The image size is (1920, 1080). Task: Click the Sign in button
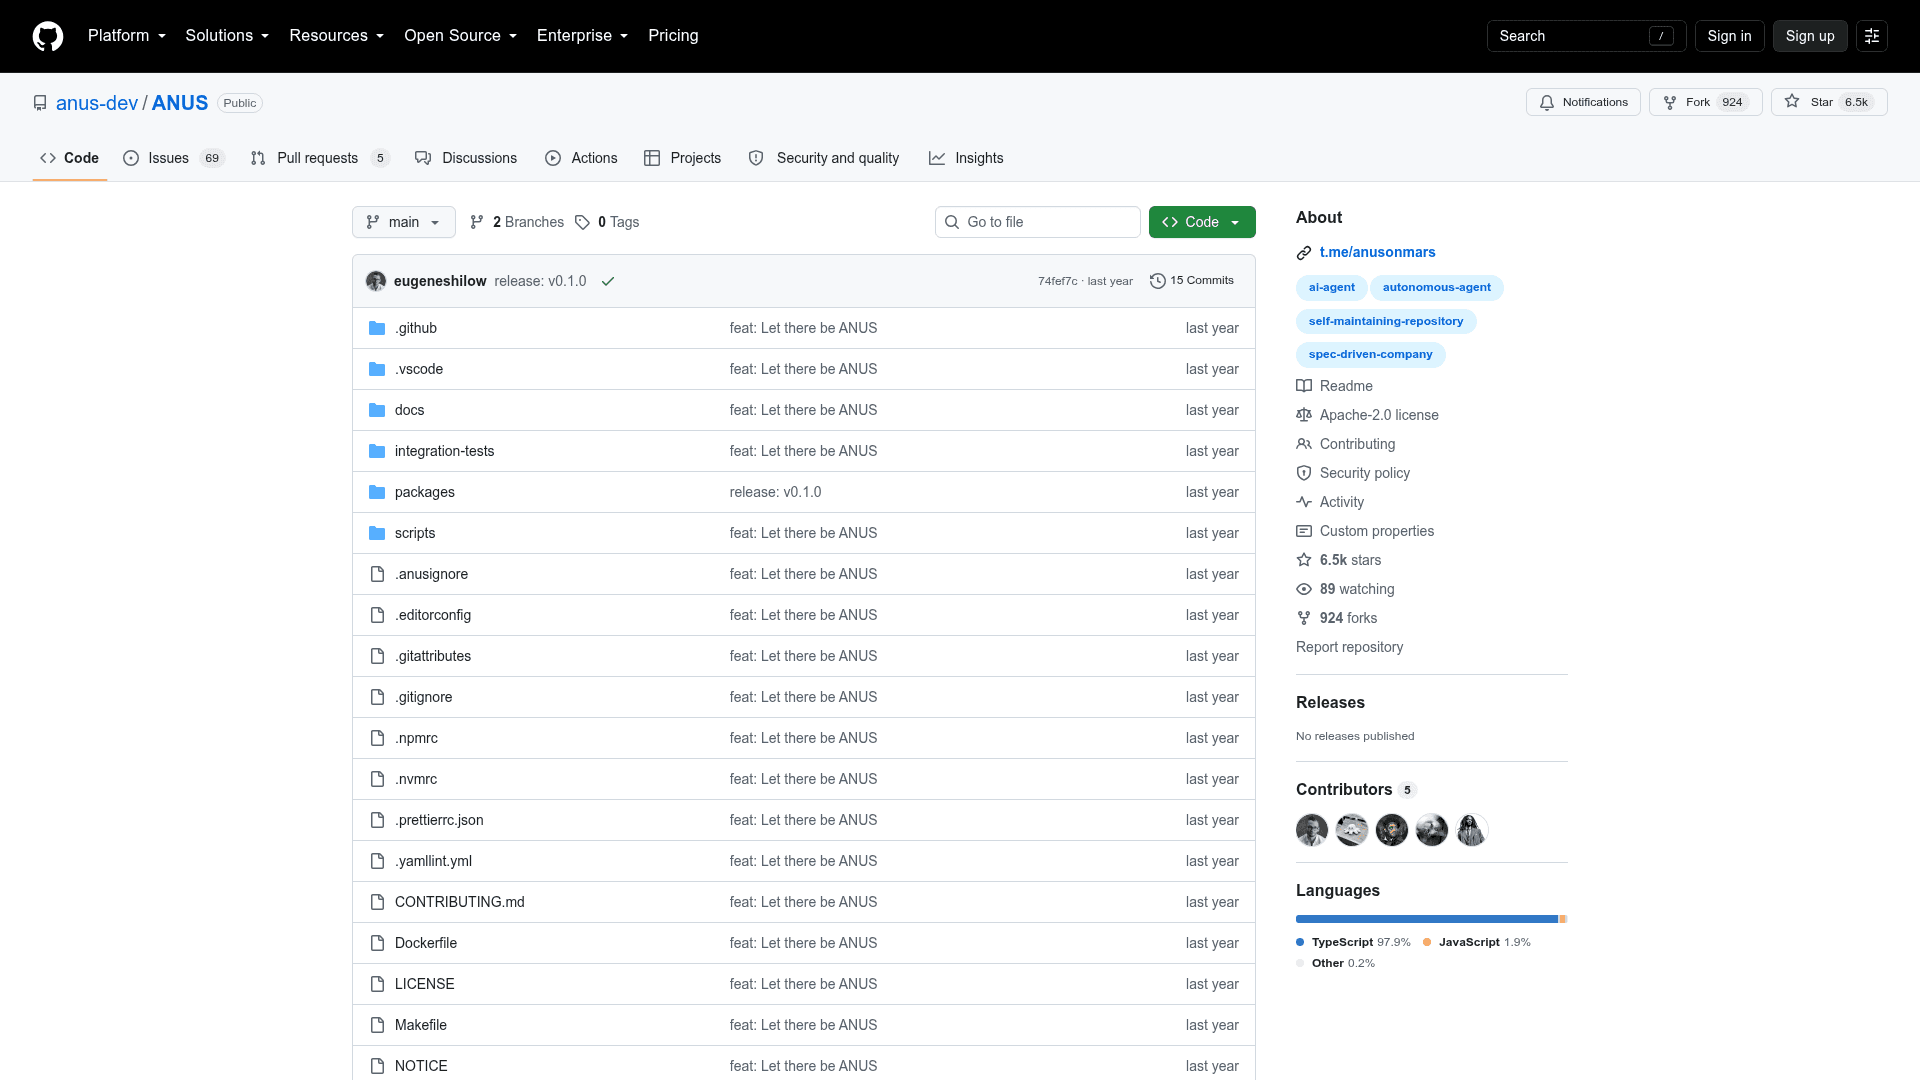click(1729, 36)
